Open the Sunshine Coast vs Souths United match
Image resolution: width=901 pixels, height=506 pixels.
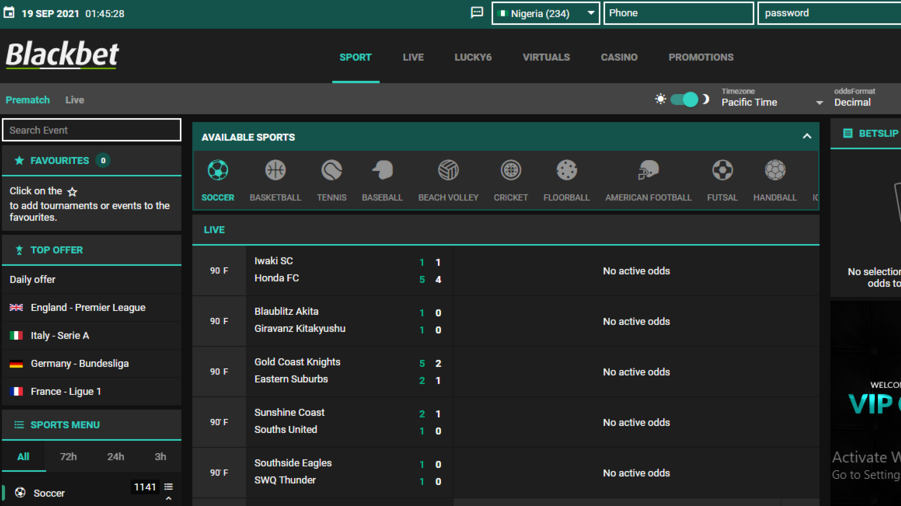506,422
